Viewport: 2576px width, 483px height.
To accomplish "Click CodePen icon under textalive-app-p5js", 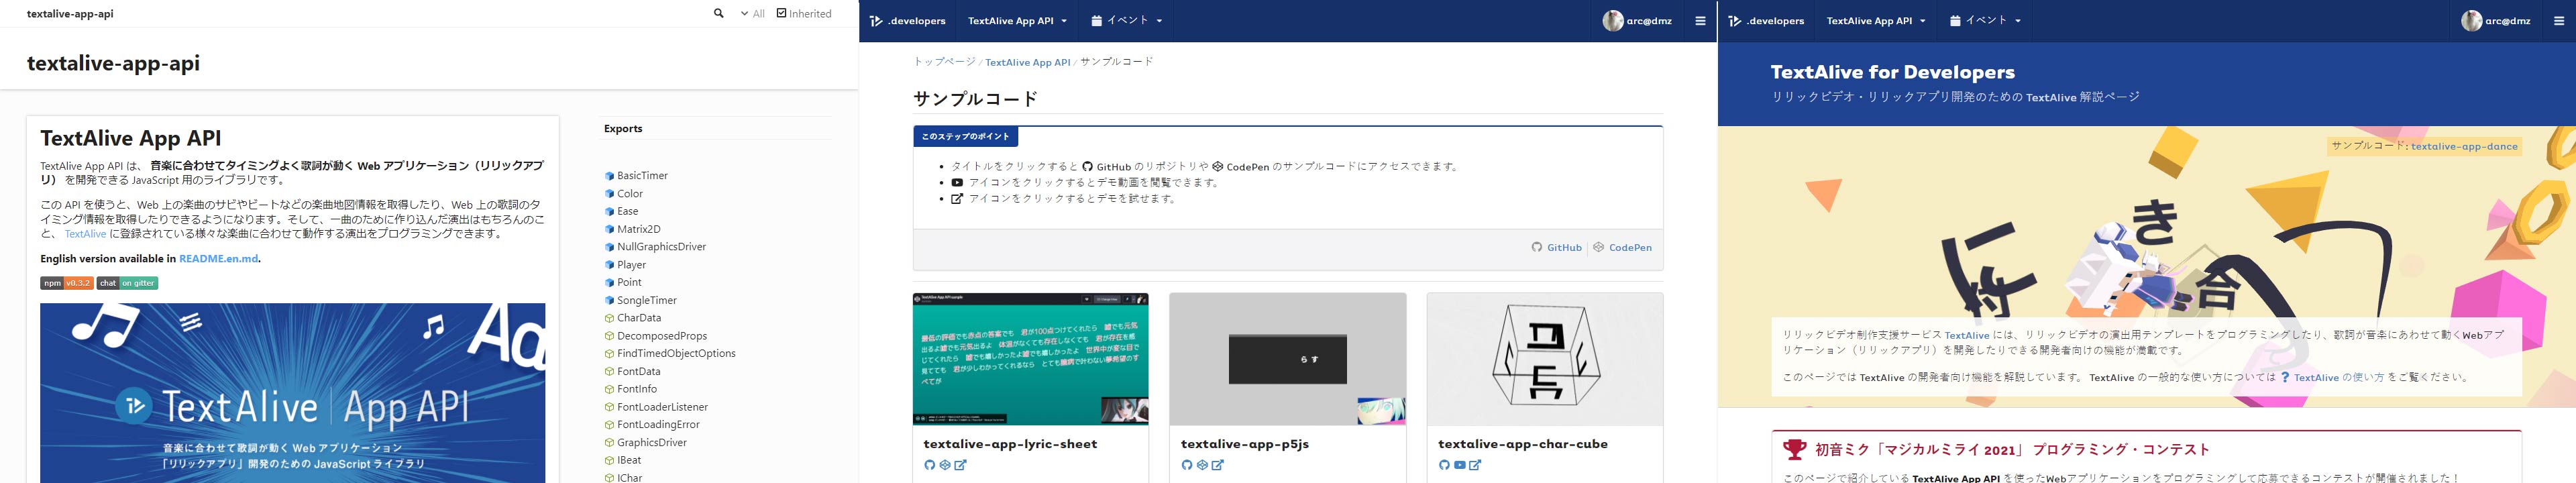I will coord(1202,465).
